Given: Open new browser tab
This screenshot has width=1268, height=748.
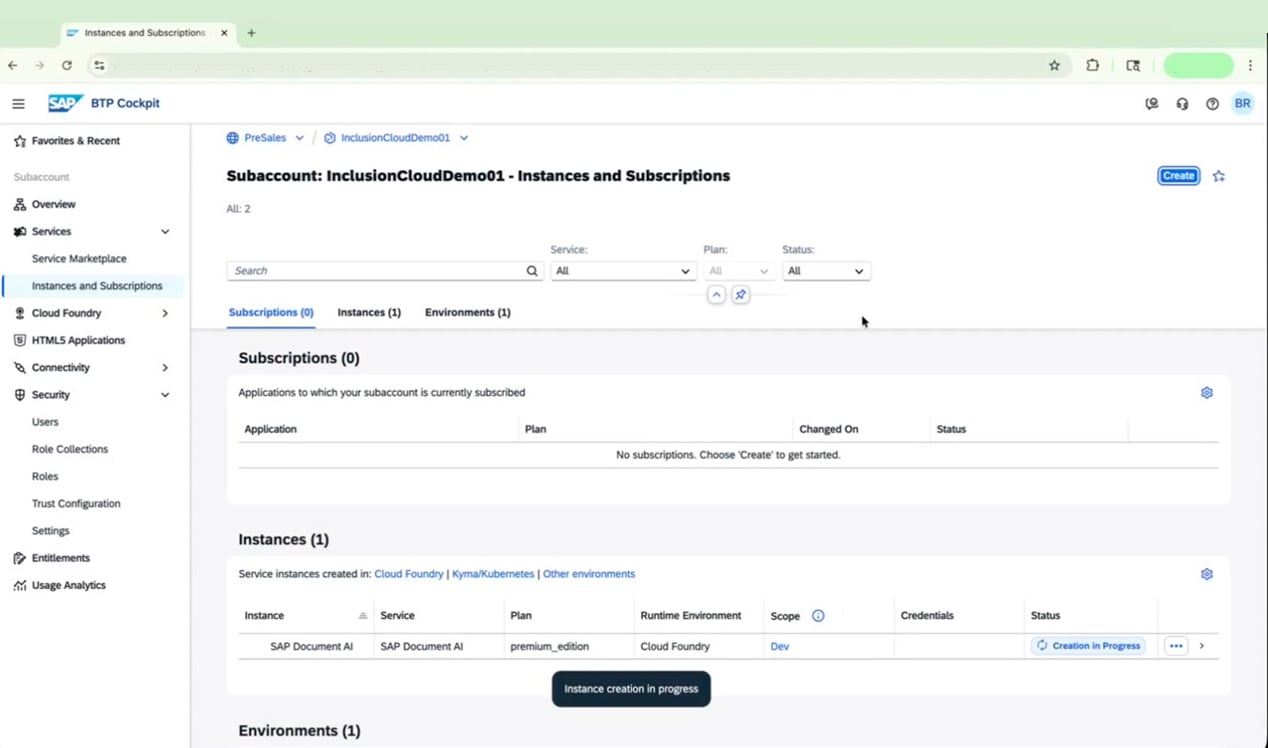Looking at the screenshot, I should click(251, 33).
